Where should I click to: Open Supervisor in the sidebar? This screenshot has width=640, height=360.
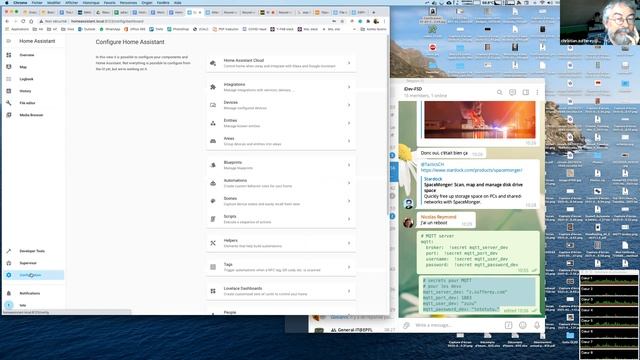[33, 263]
